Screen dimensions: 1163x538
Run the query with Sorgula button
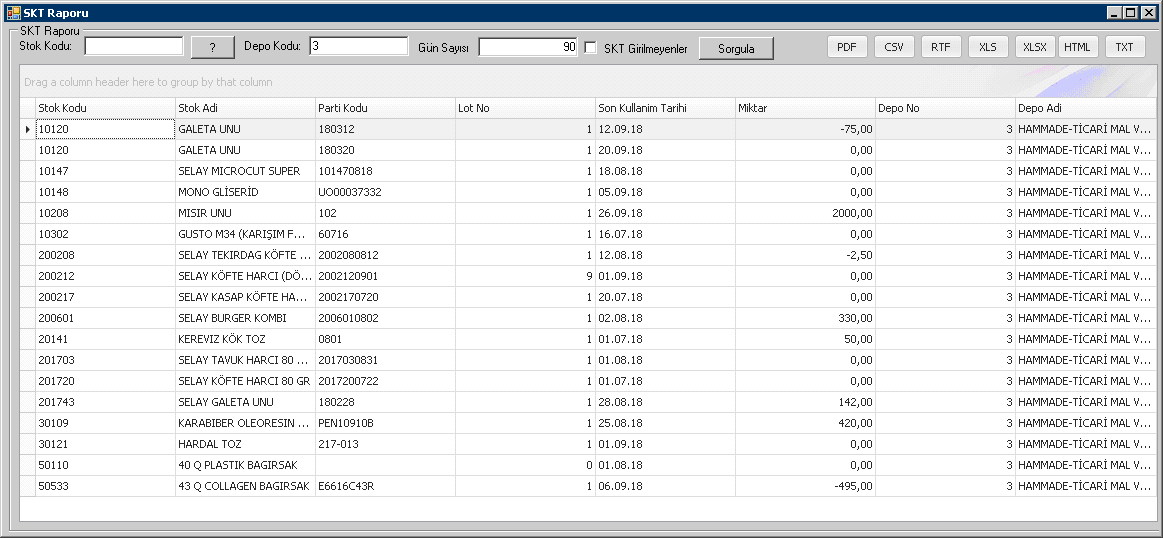pyautogui.click(x=735, y=48)
